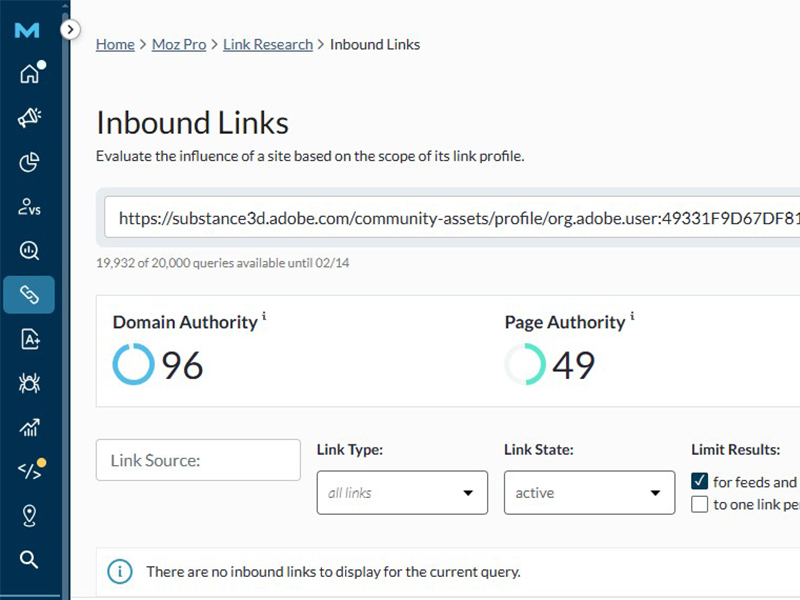Image resolution: width=800 pixels, height=600 pixels.
Task: Click the Domain Authority info icon
Action: (x=264, y=316)
